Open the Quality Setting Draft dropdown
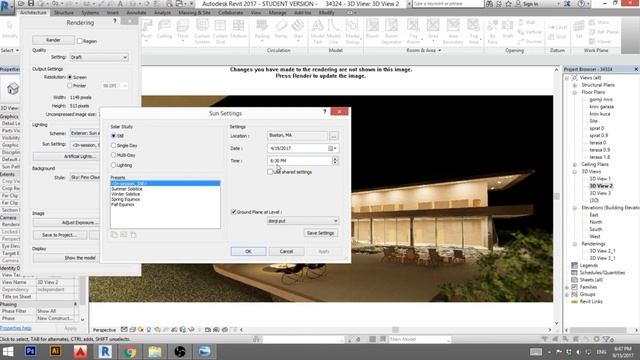640x360 pixels. click(99, 57)
